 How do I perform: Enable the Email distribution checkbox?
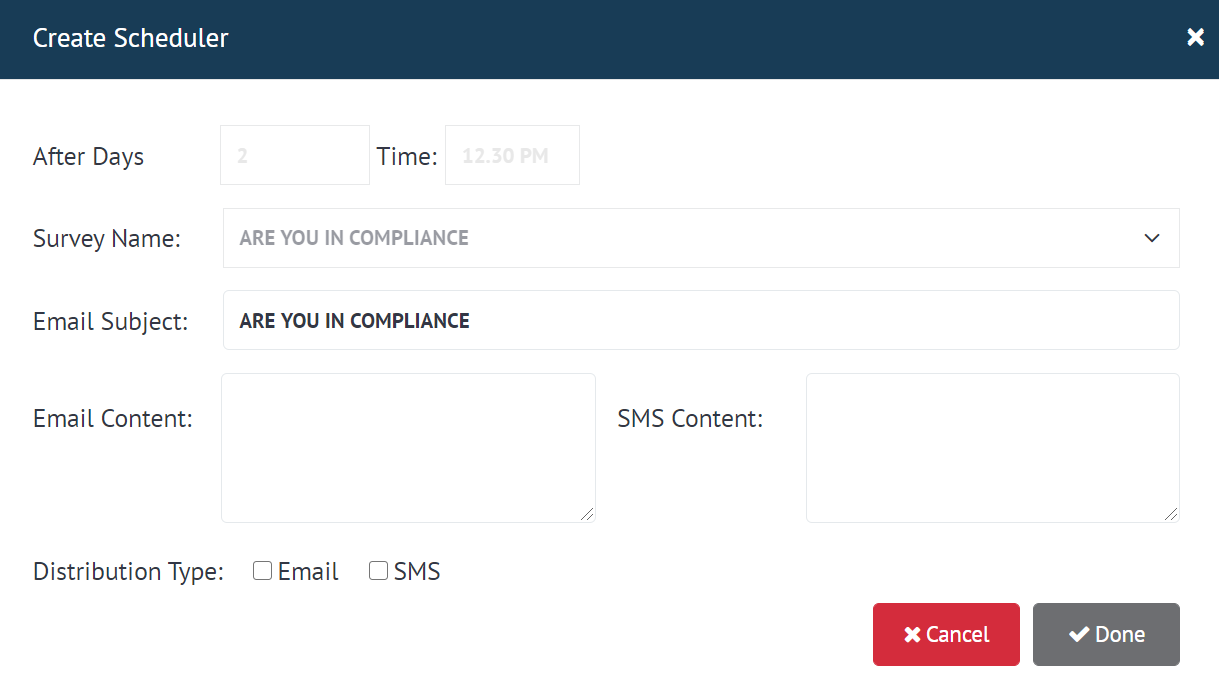click(x=263, y=571)
